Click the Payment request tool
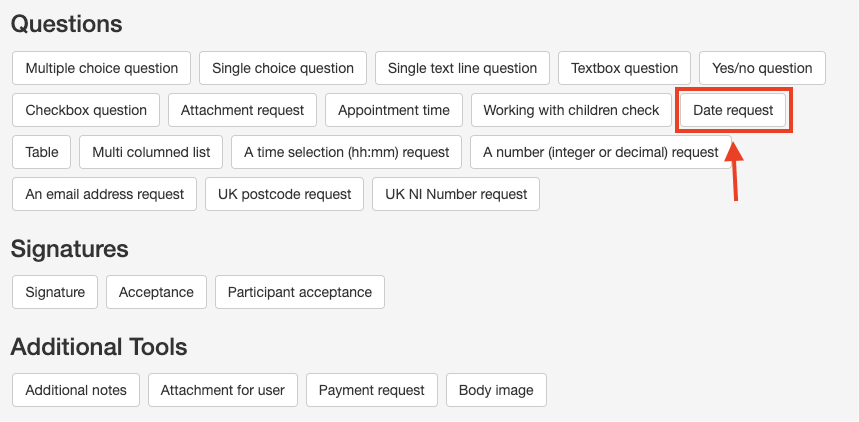Screen dimensions: 859x422 (x=371, y=390)
